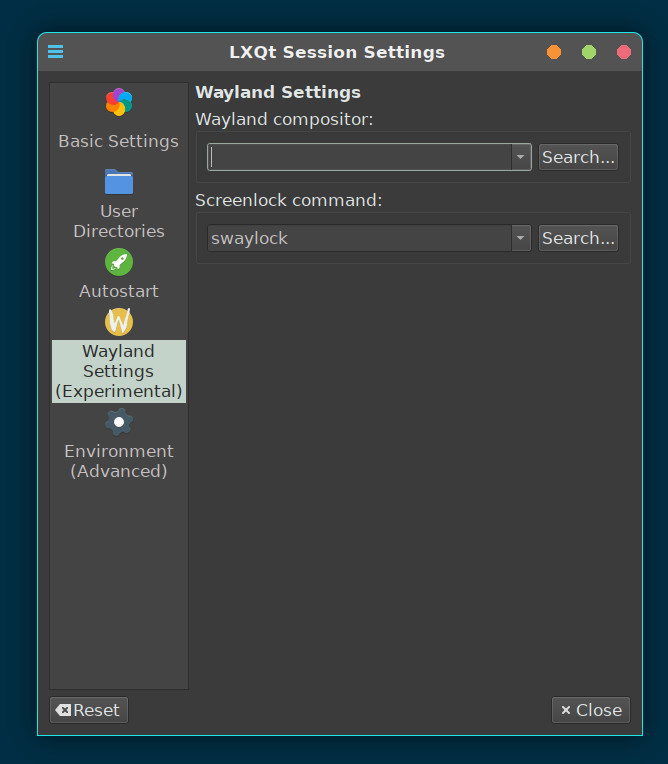Select Wayland Settings (Experimental) label
The image size is (668, 764).
(x=119, y=371)
